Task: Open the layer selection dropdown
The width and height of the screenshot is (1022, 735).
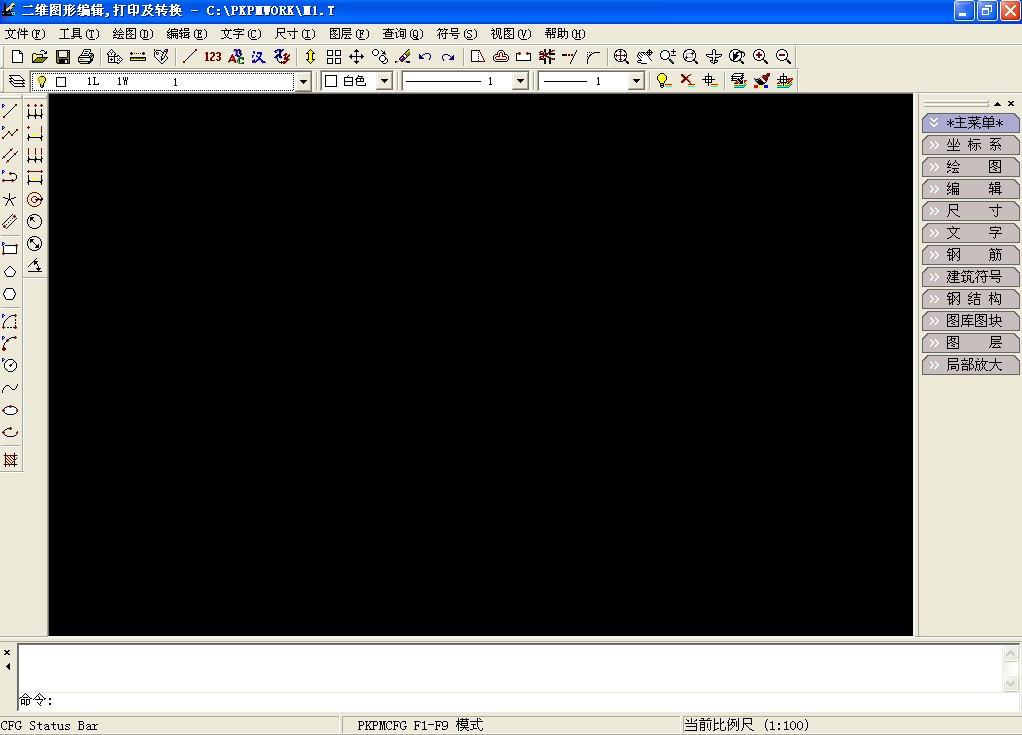Action: pos(304,82)
